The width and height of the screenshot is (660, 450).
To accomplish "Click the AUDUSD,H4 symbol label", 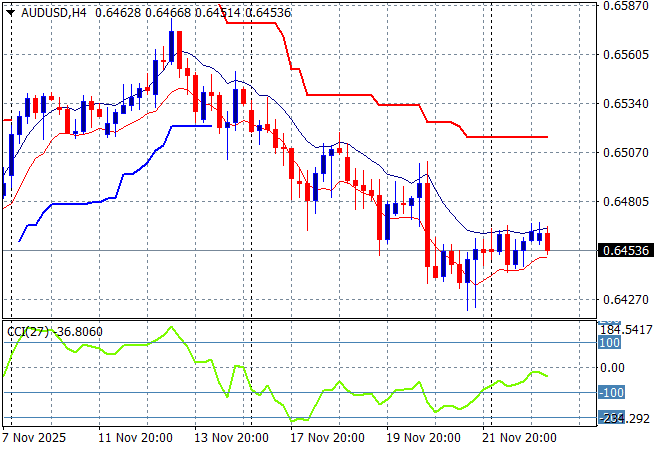I will coord(49,10).
